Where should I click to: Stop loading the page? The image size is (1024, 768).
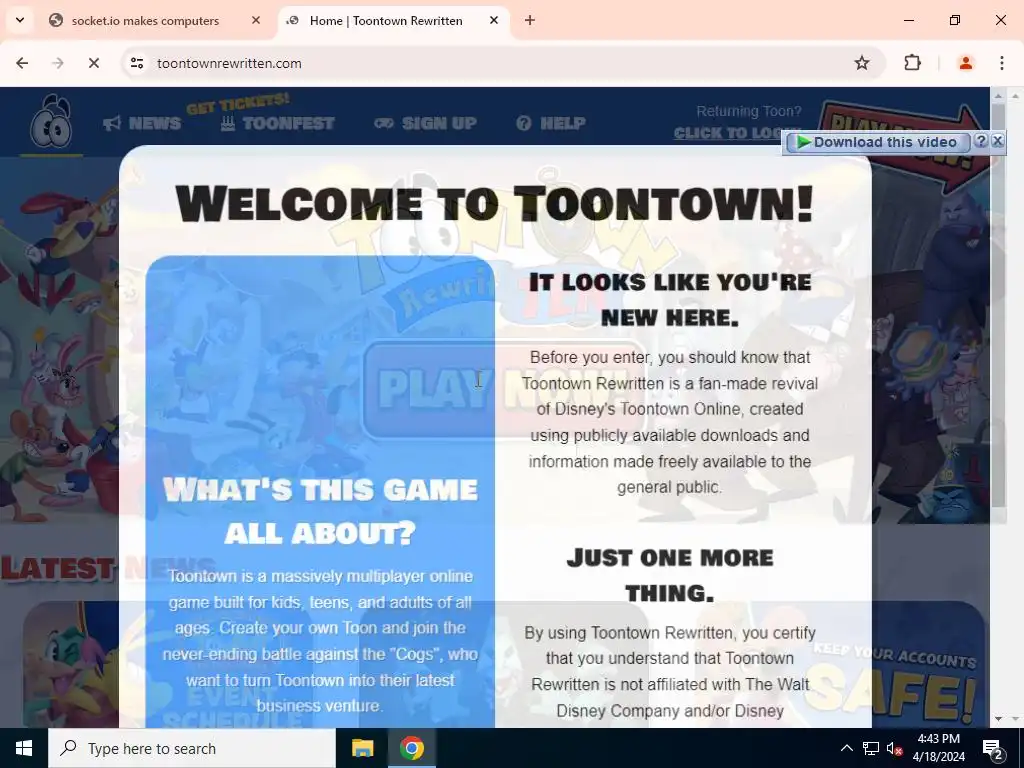coord(93,63)
